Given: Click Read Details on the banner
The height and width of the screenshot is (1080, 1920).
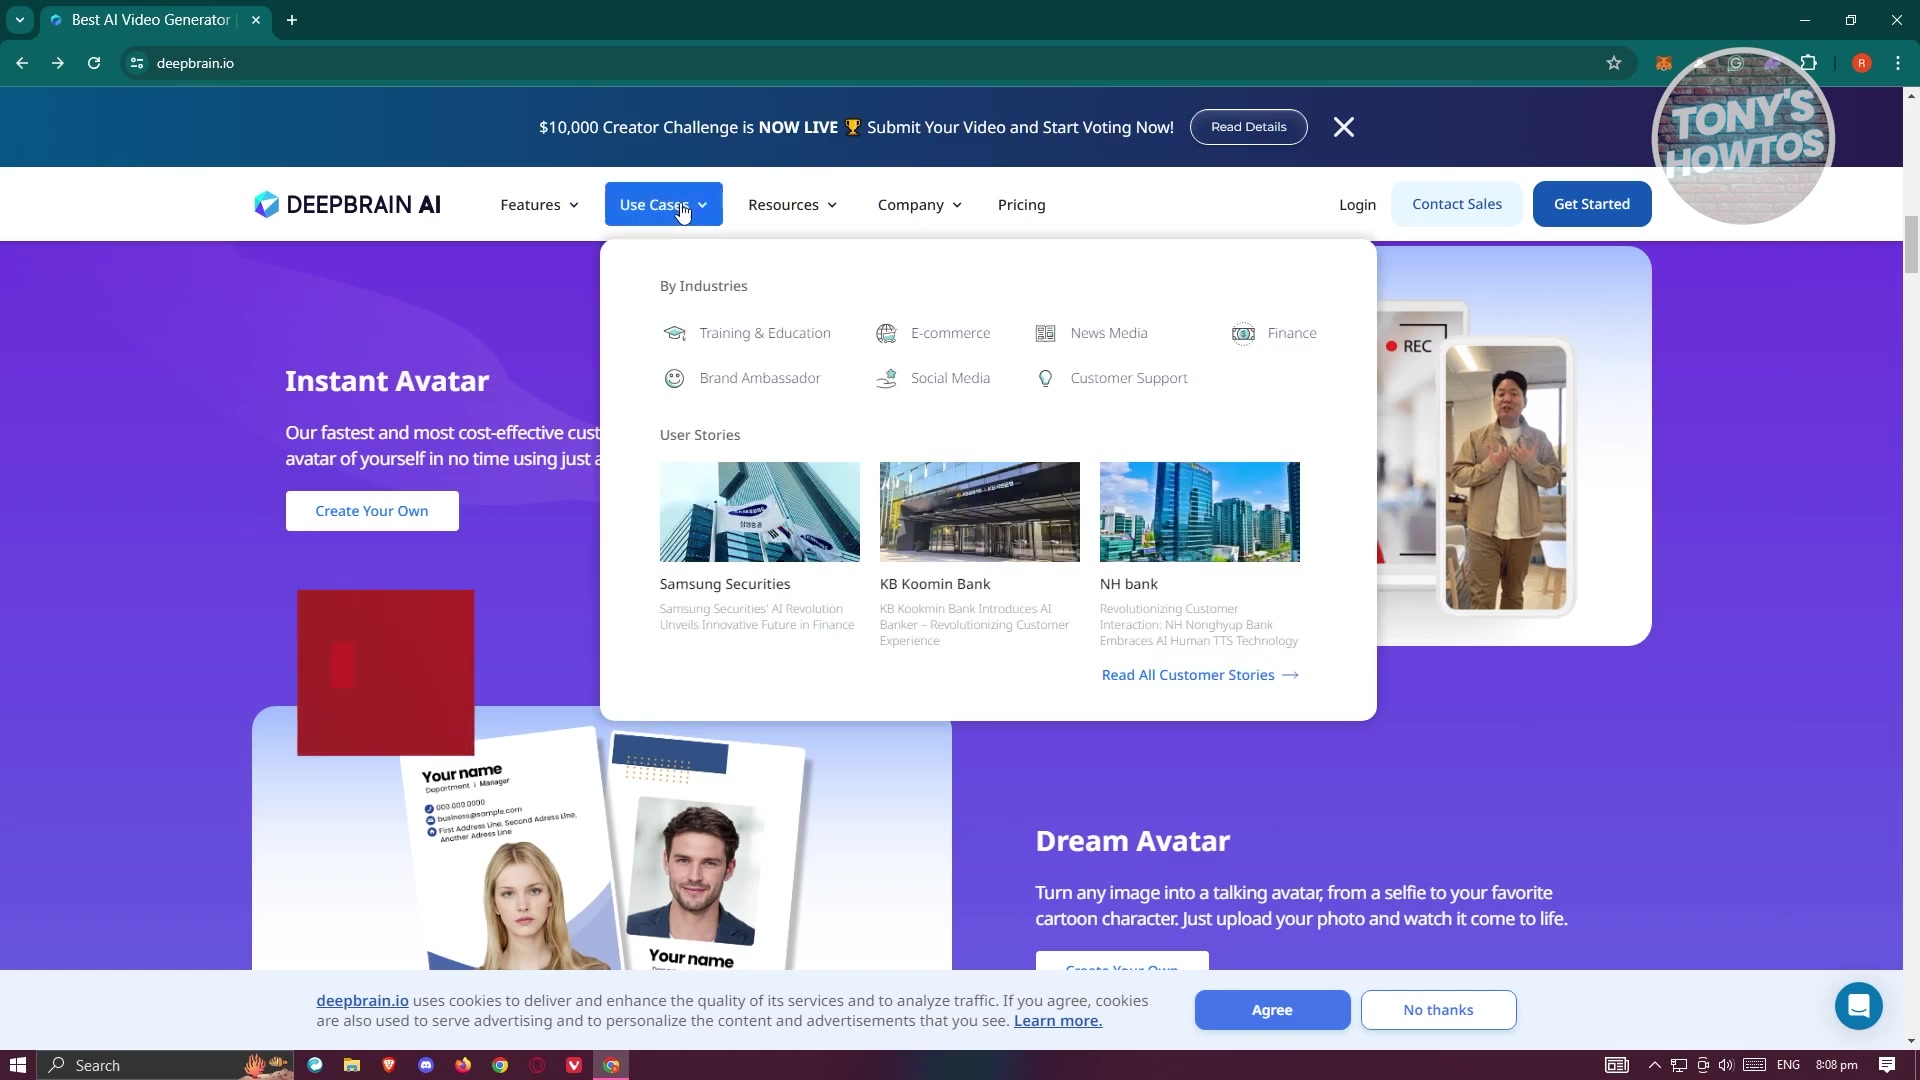Looking at the screenshot, I should pyautogui.click(x=1248, y=127).
